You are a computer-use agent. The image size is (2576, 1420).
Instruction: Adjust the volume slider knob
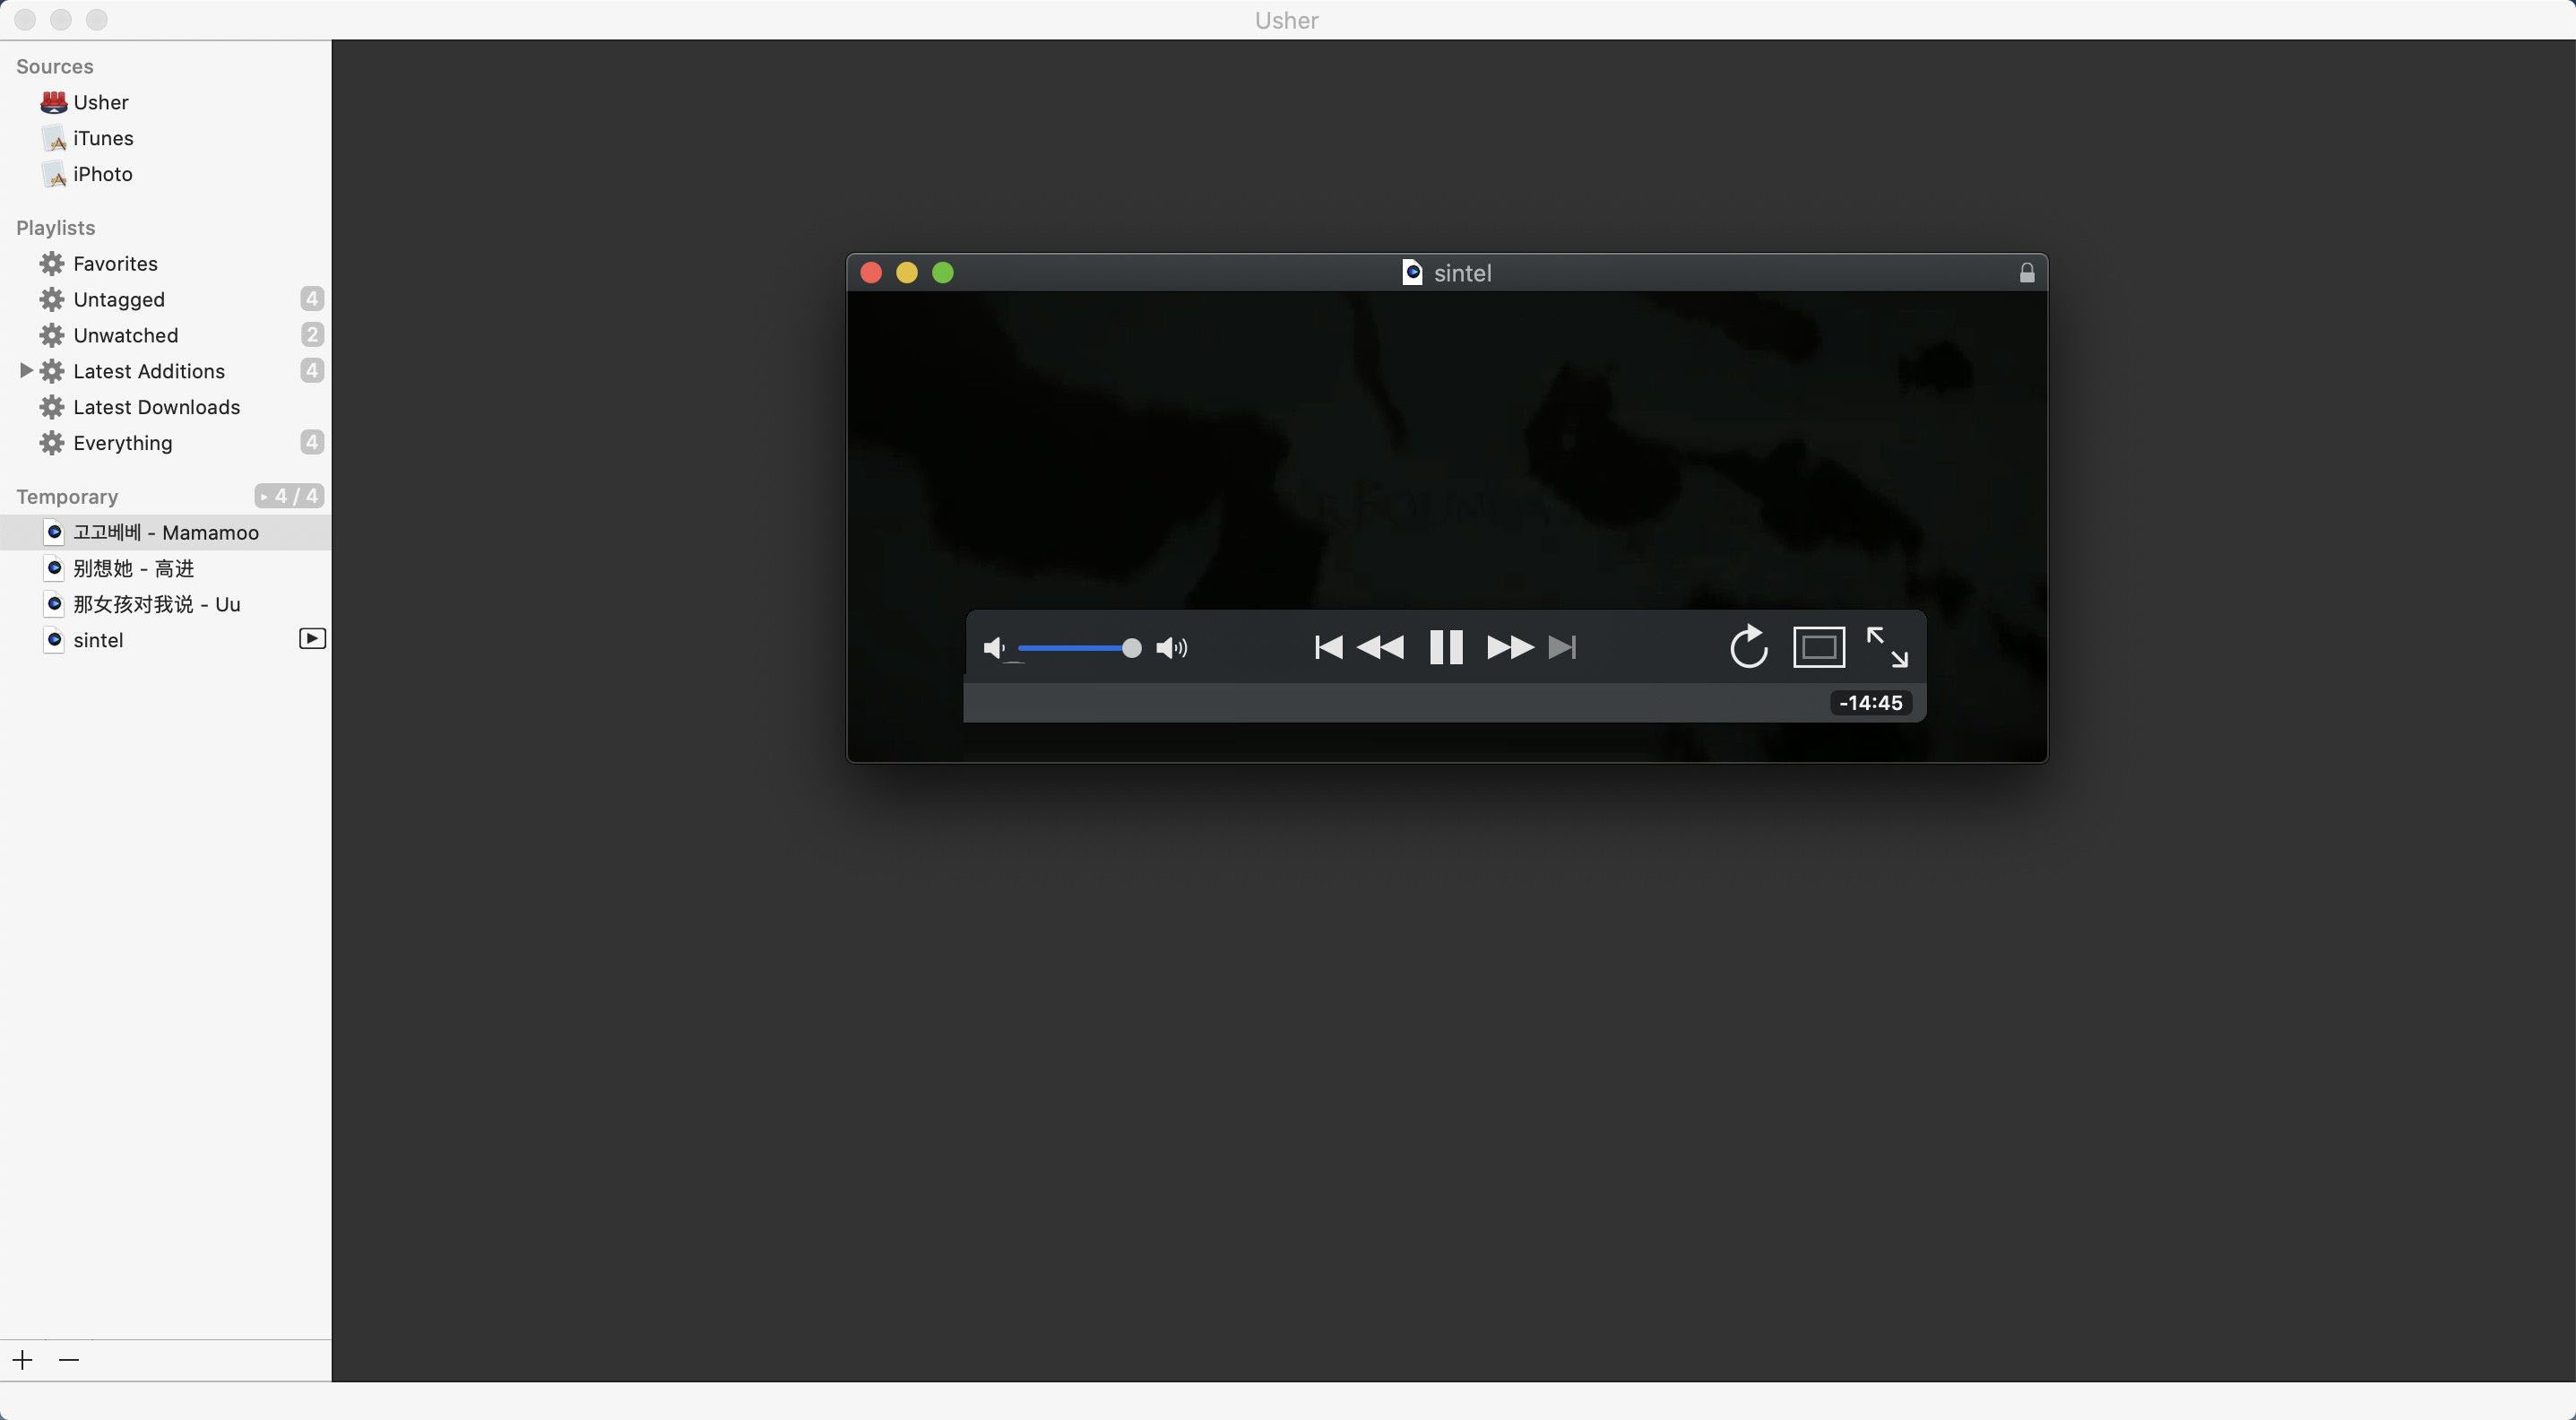point(1131,648)
